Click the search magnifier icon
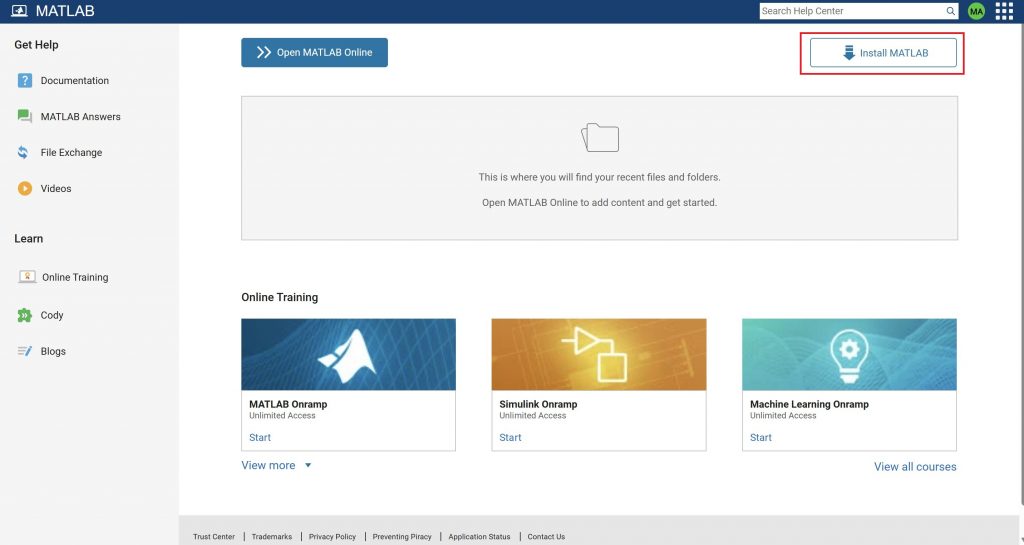This screenshot has height=545, width=1024. click(950, 11)
